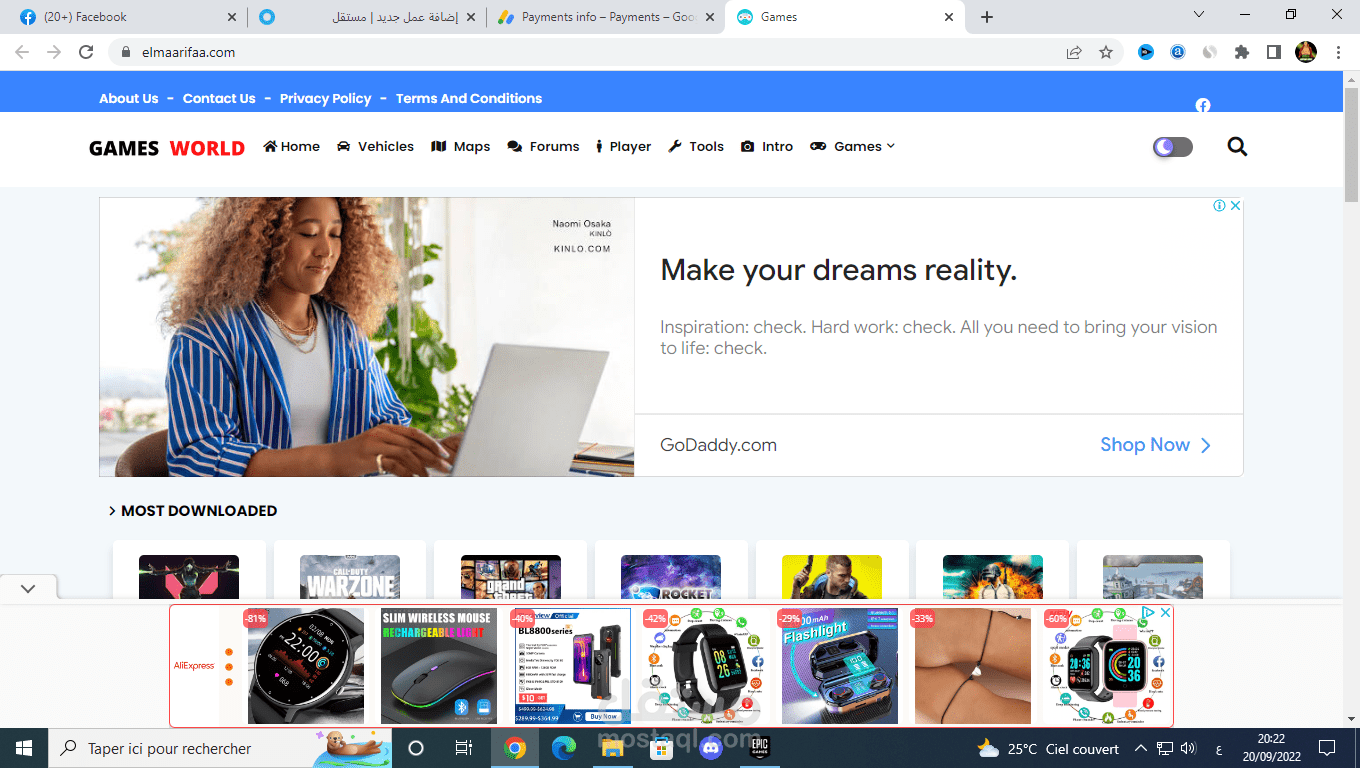Expand the Games dropdown menu
Image resolution: width=1360 pixels, height=768 pixels.
click(x=852, y=146)
